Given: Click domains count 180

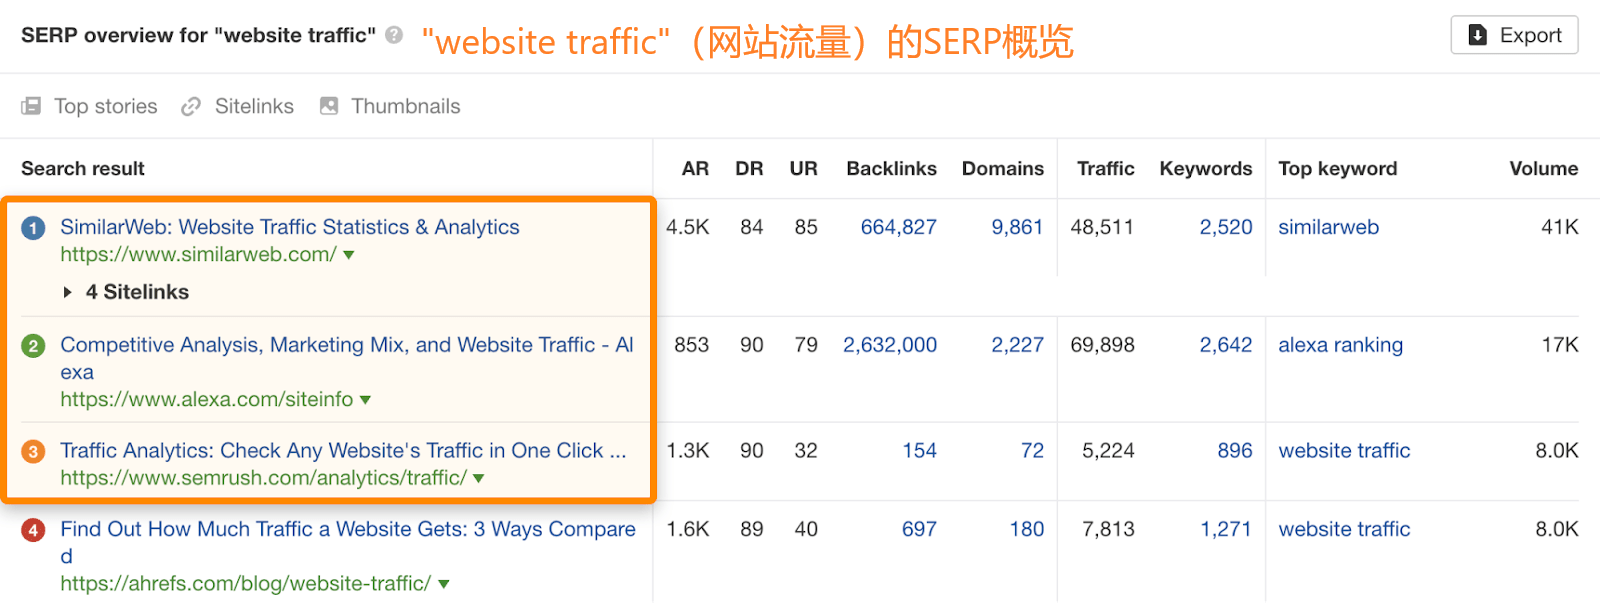Looking at the screenshot, I should tap(1027, 529).
